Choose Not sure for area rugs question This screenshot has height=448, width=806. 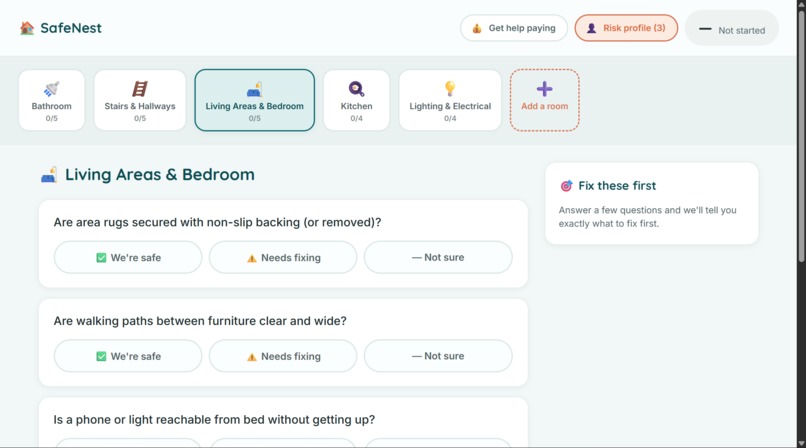pos(438,257)
